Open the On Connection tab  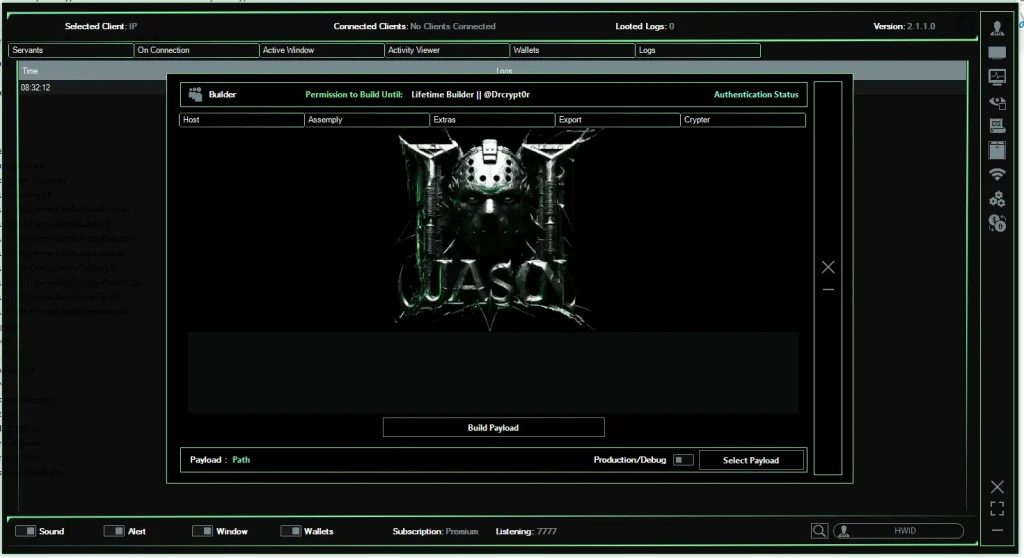(196, 50)
